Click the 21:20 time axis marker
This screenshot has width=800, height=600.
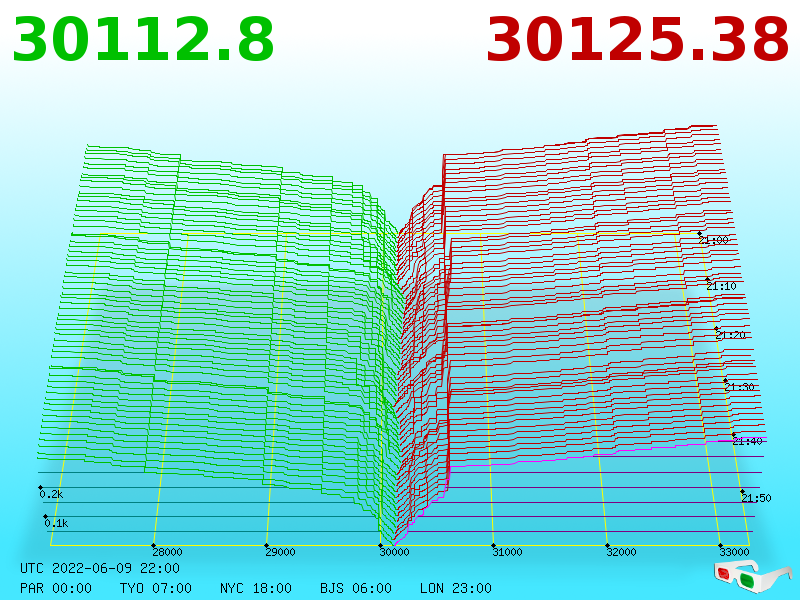(x=731, y=335)
